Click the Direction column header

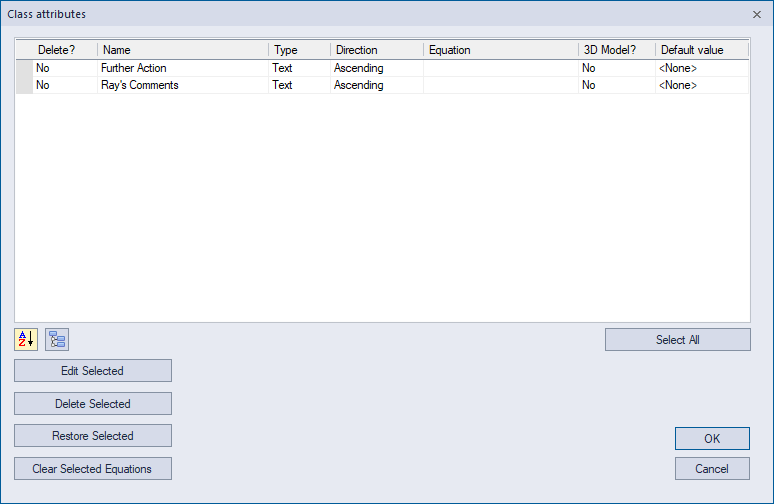point(377,50)
